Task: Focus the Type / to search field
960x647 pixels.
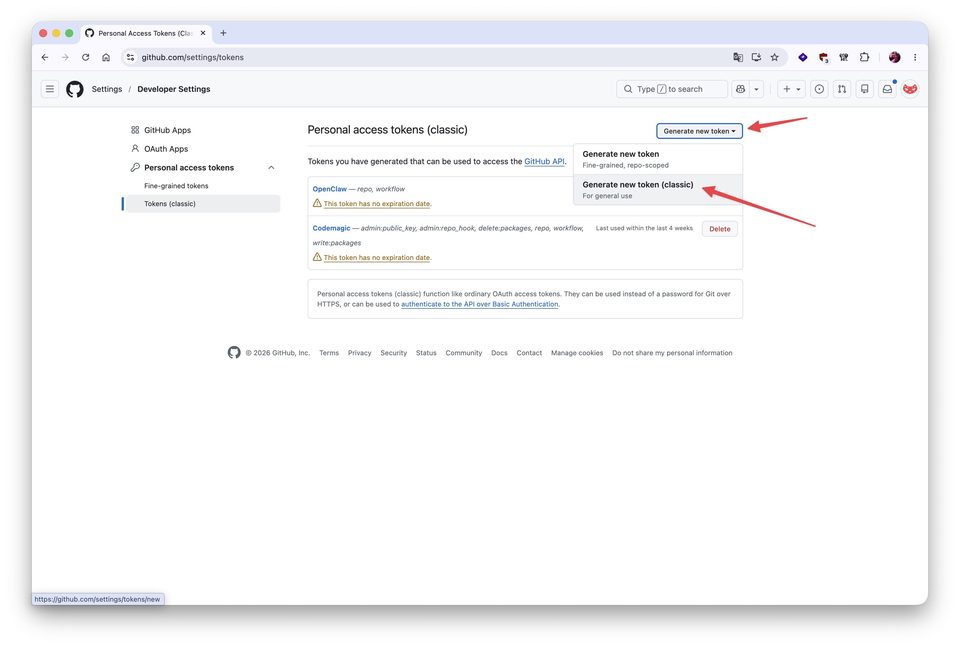Action: click(672, 89)
